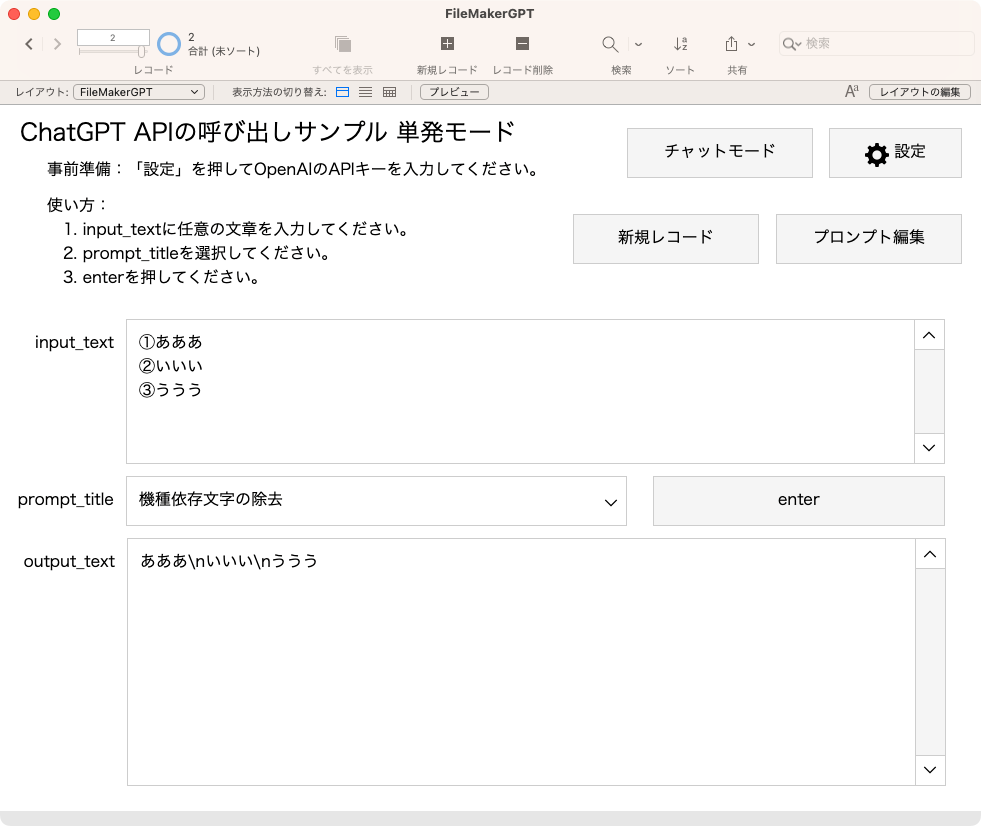
Task: Click the Share icon in toolbar
Action: tap(731, 44)
